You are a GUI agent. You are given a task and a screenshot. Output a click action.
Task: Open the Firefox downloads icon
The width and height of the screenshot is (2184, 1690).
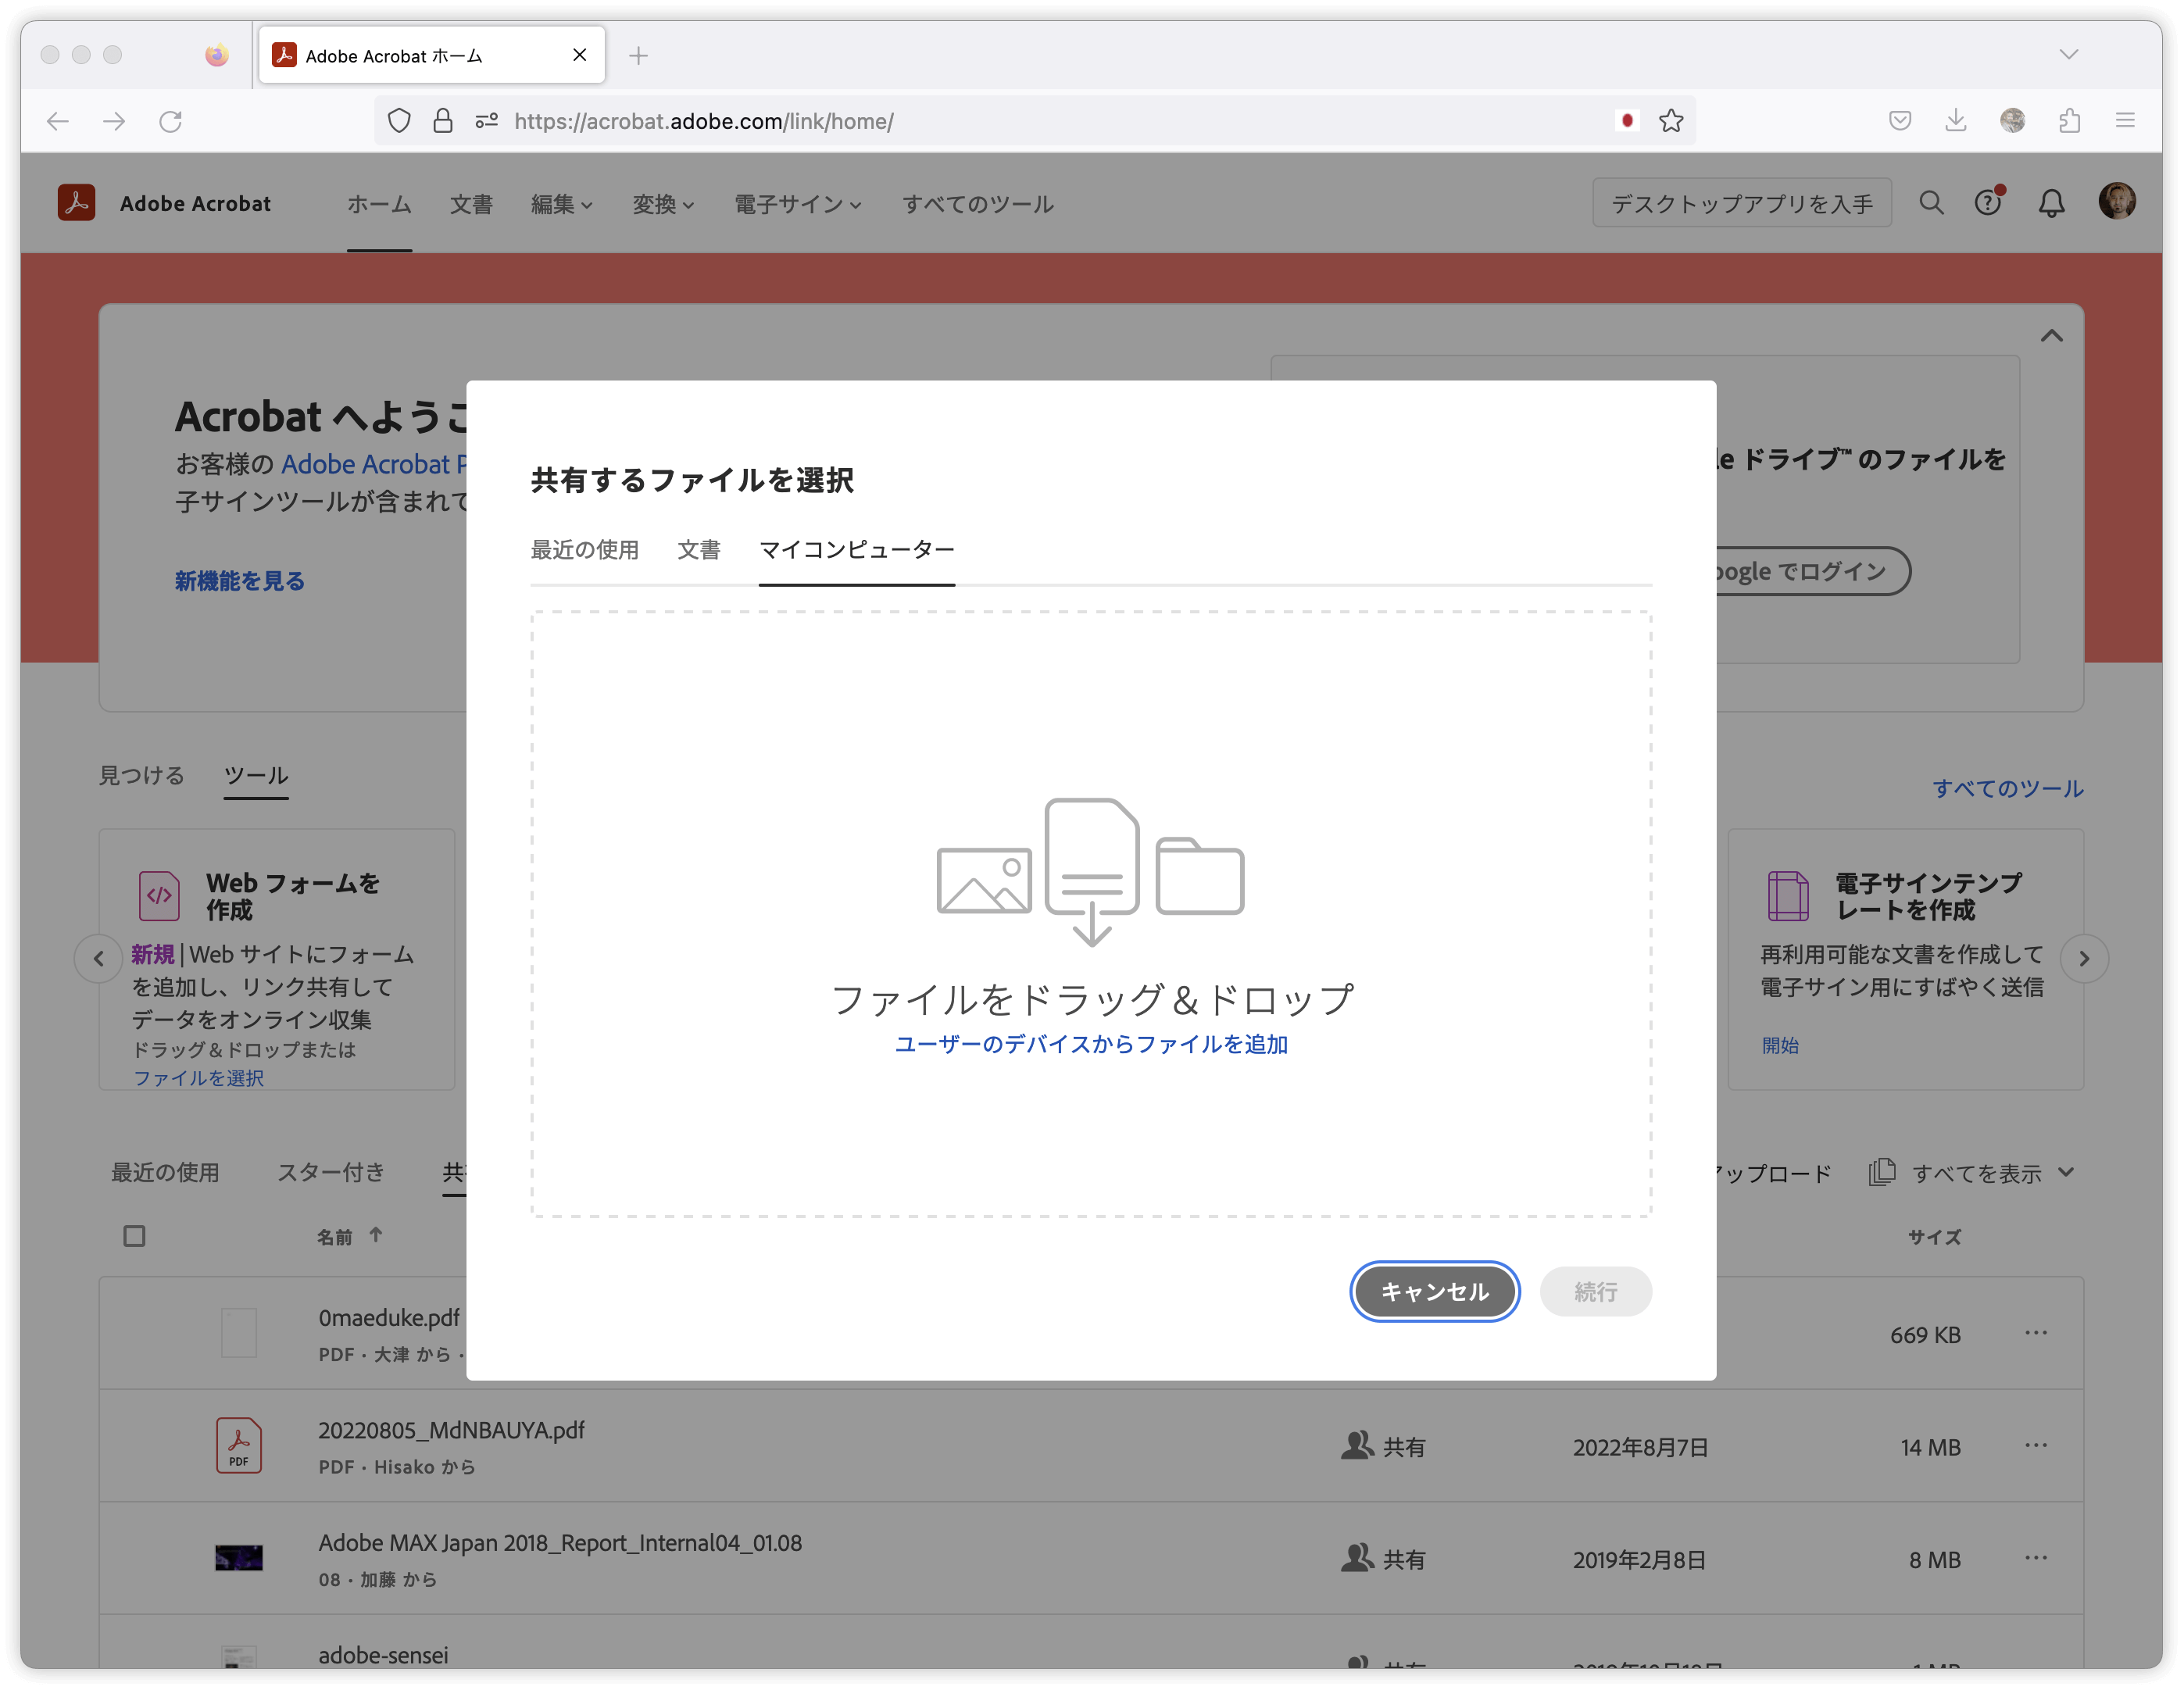[1956, 121]
